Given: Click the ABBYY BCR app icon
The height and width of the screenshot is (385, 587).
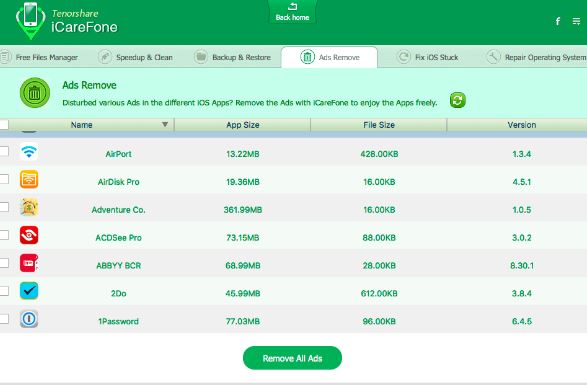Looking at the screenshot, I should [29, 263].
